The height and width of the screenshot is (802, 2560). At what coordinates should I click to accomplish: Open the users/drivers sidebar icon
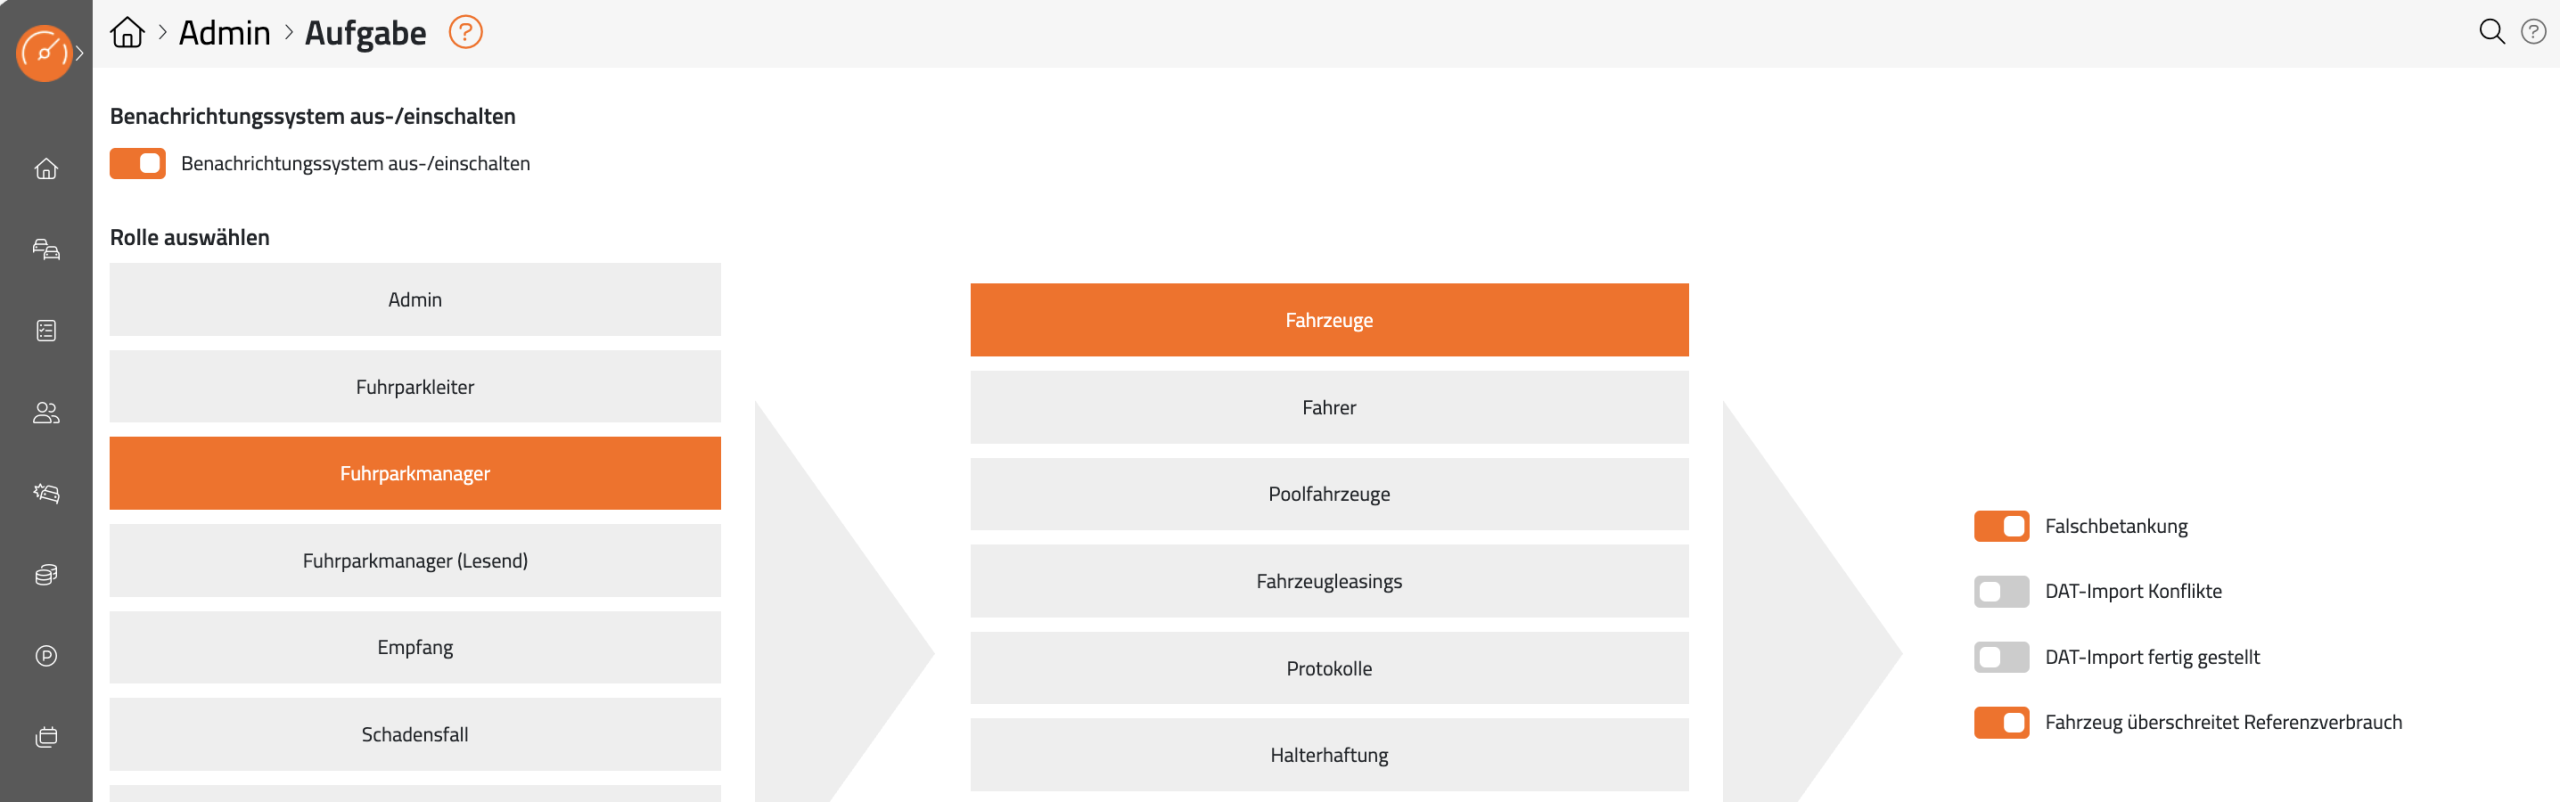46,412
